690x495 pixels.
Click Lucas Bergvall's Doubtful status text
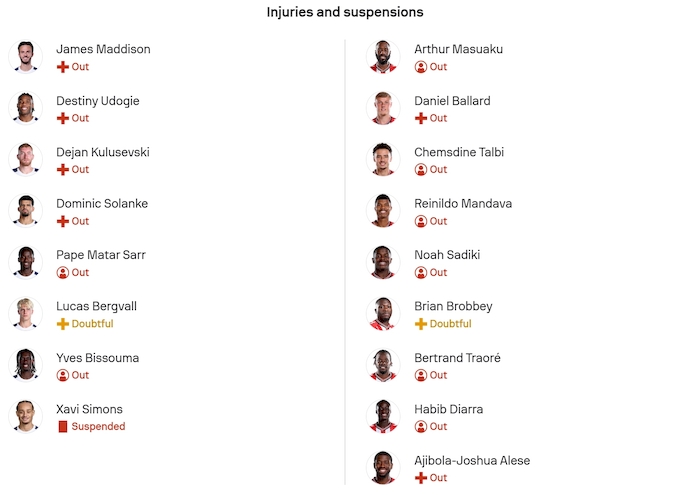pos(92,324)
